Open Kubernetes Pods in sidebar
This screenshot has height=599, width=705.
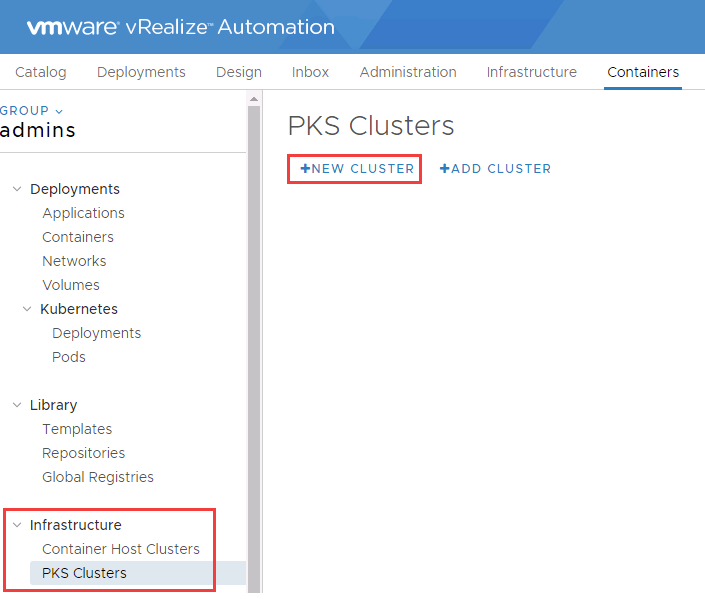(x=69, y=357)
